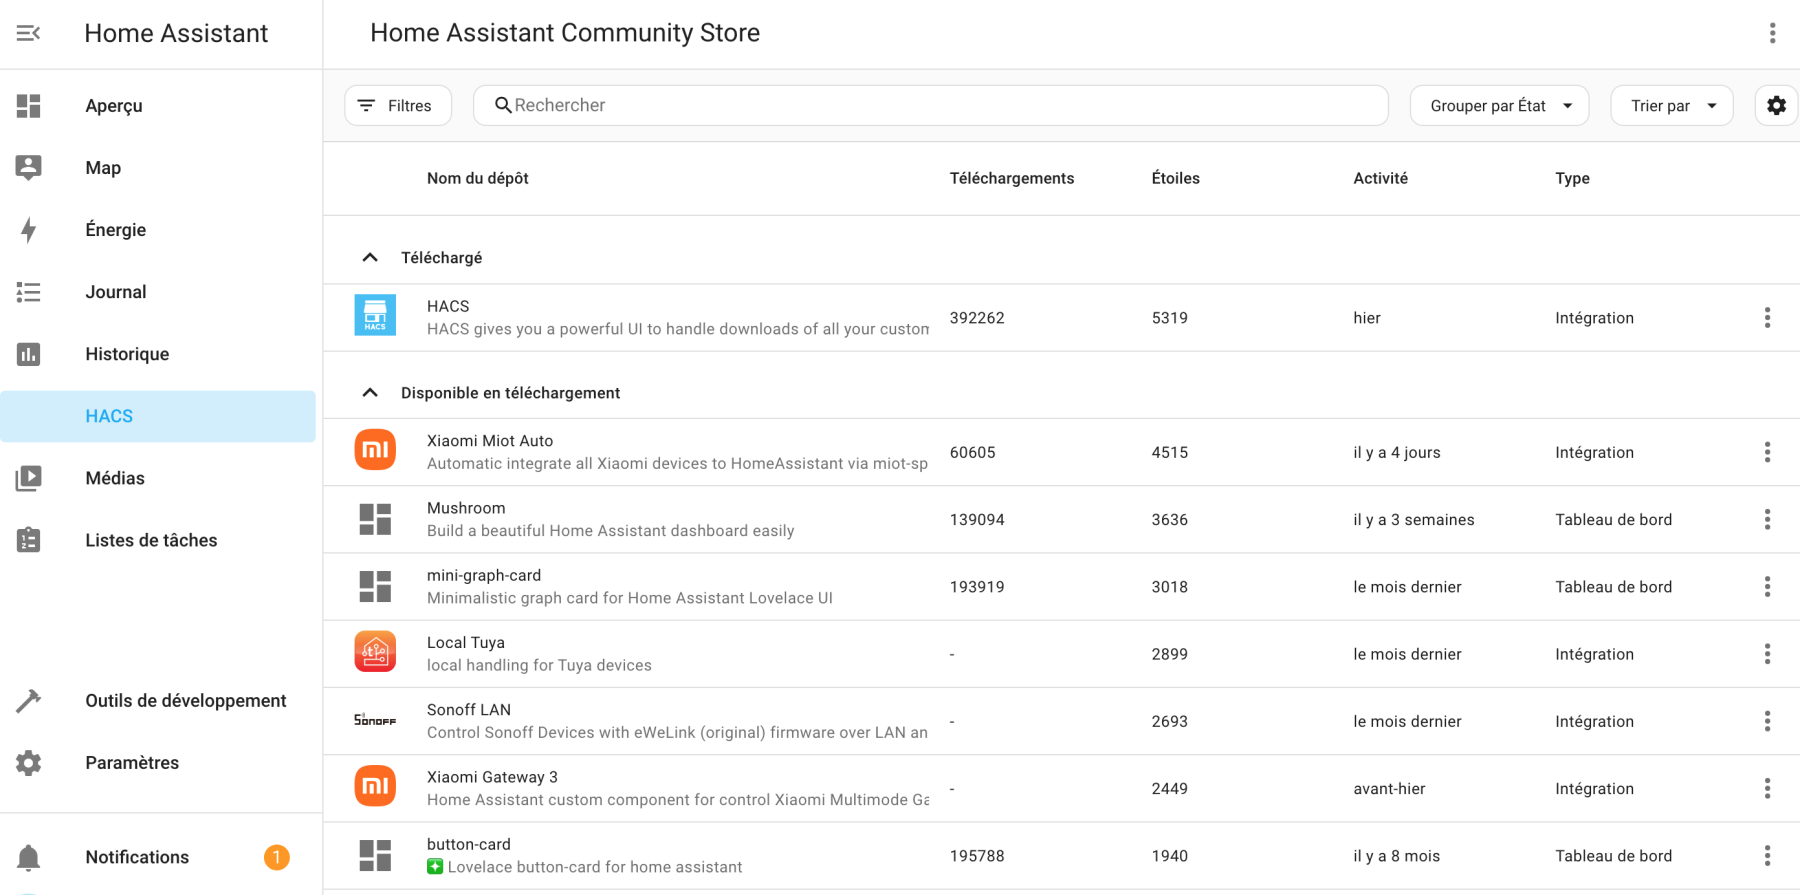
Task: Select the button-card repository name
Action: tap(469, 844)
